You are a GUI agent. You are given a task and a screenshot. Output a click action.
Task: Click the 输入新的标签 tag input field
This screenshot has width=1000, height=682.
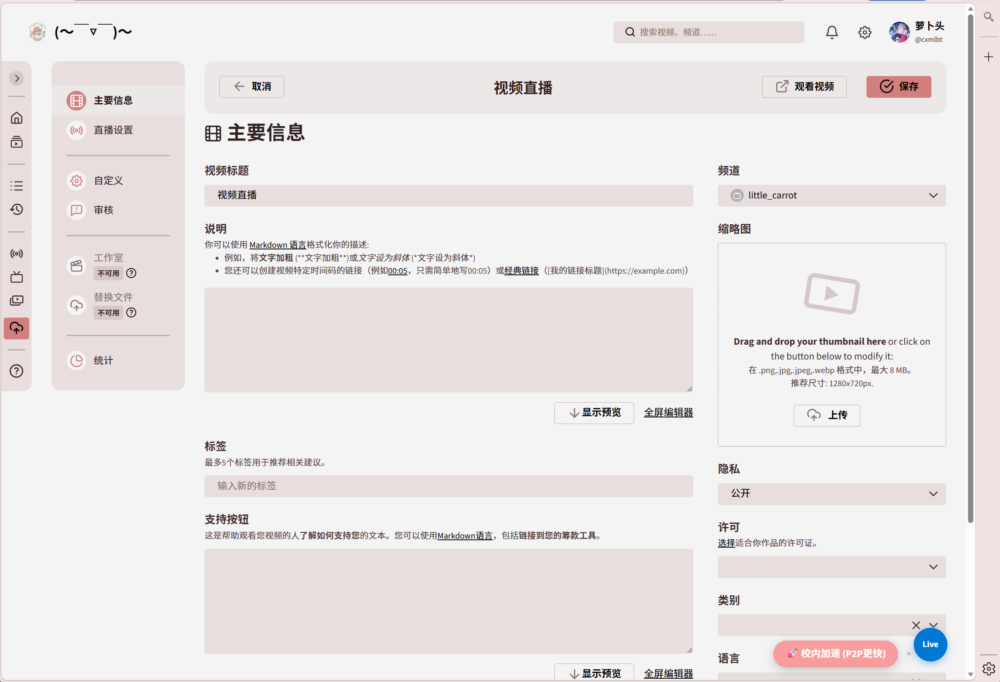[448, 486]
